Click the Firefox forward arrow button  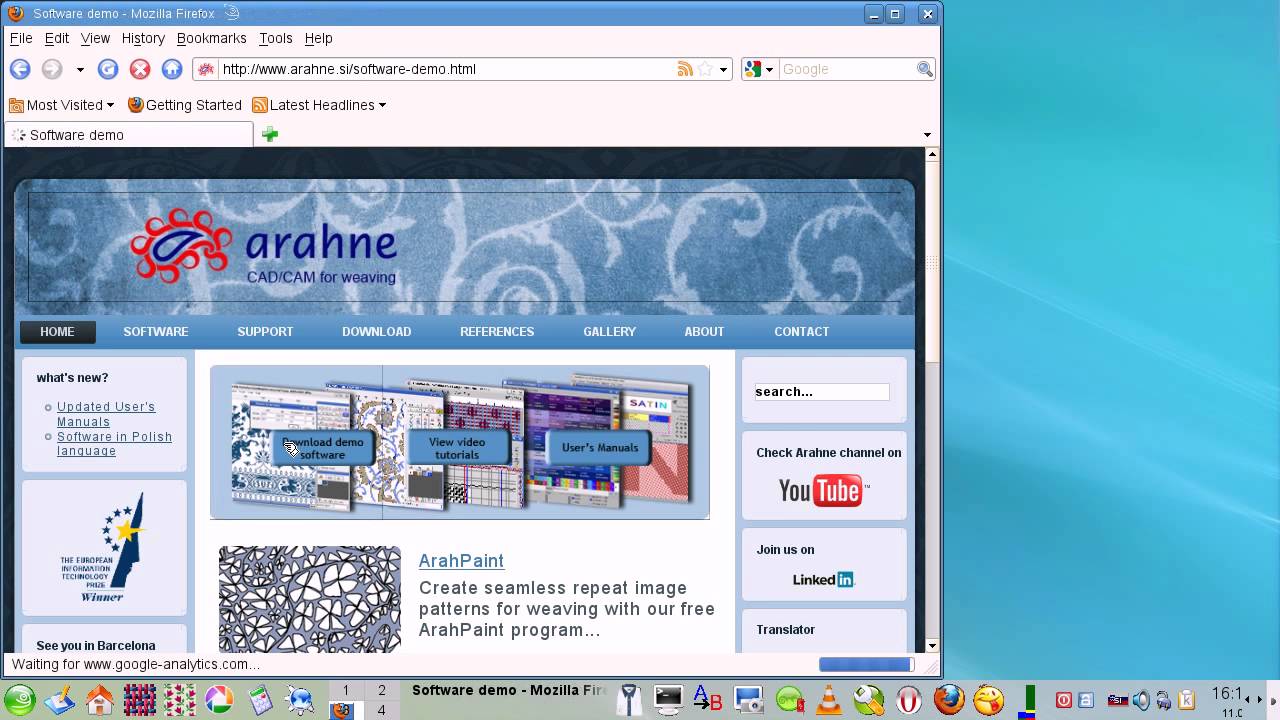coord(52,69)
